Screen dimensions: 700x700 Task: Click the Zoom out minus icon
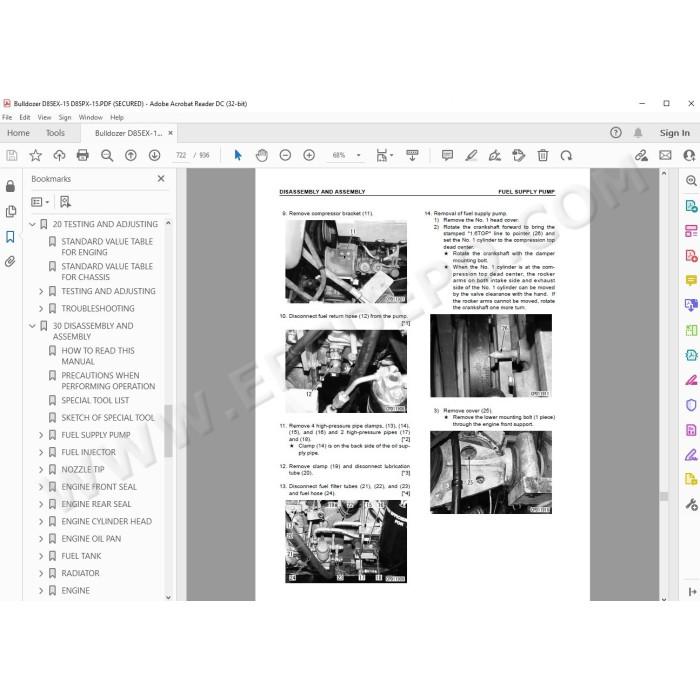(x=285, y=155)
